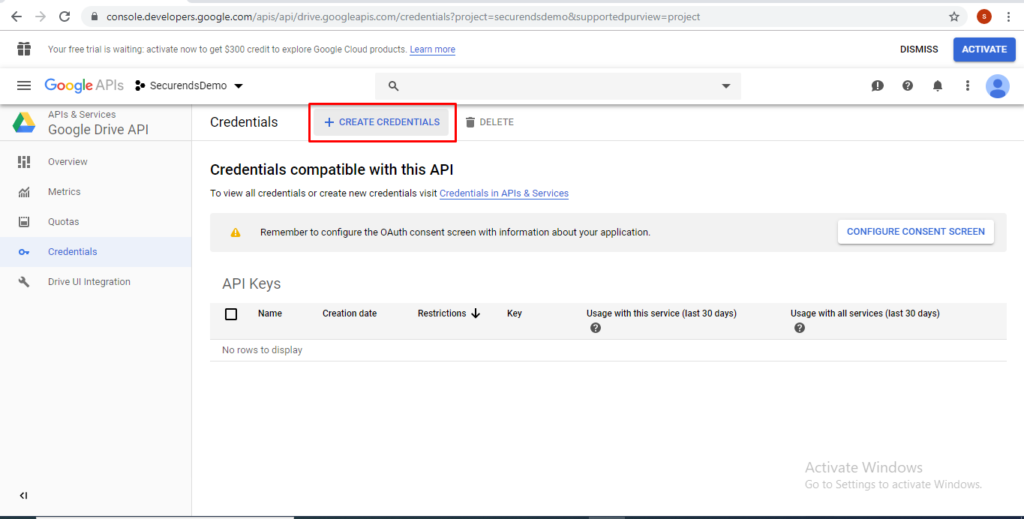Image resolution: width=1024 pixels, height=519 pixels.
Task: Open the notifications bell
Action: pyautogui.click(x=938, y=86)
